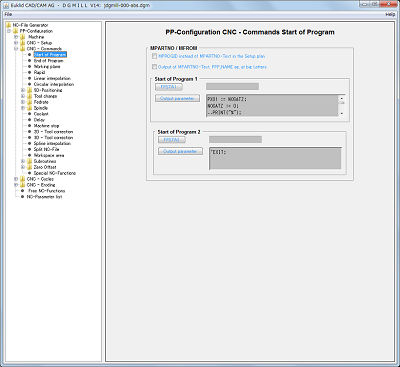
Task: Click the FPSTA1 button
Action: coord(169,87)
